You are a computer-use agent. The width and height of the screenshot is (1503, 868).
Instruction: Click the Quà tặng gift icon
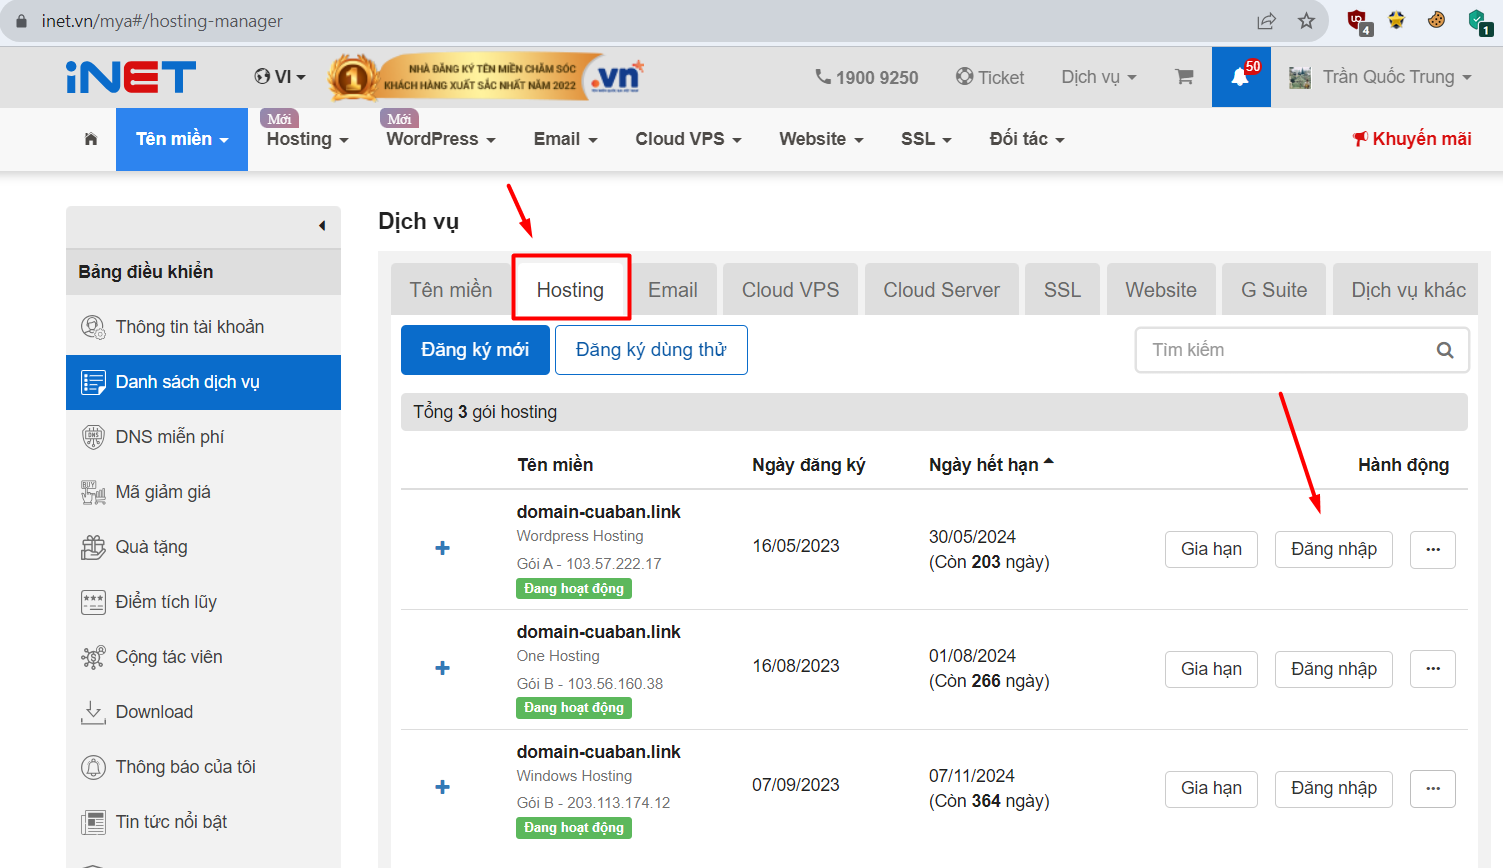[x=93, y=547]
